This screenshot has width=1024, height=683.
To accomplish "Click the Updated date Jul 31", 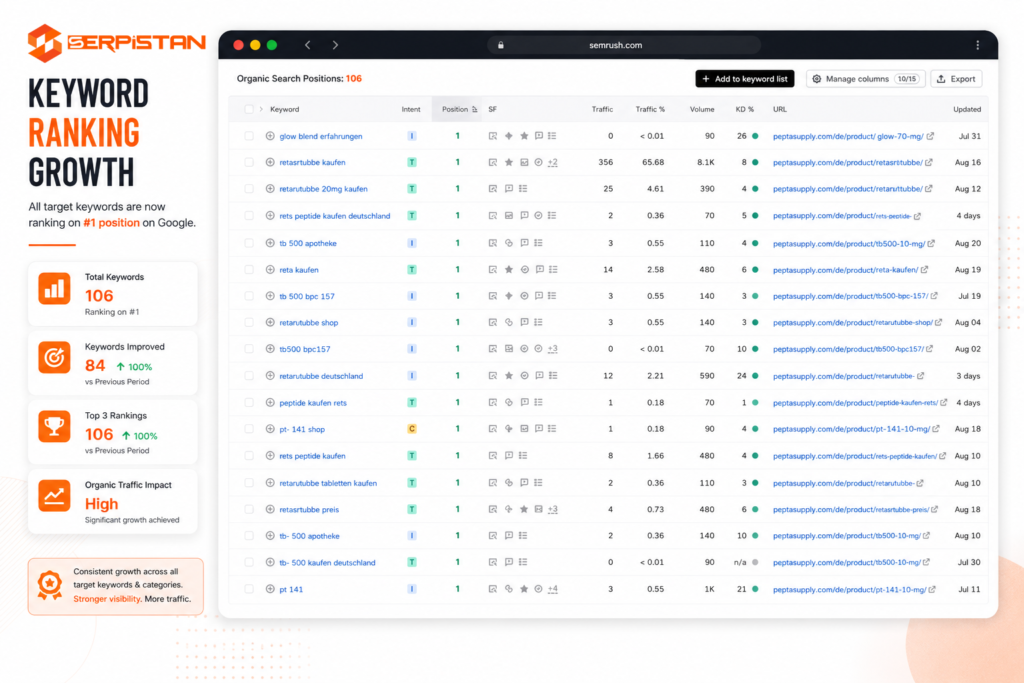I will [x=969, y=136].
